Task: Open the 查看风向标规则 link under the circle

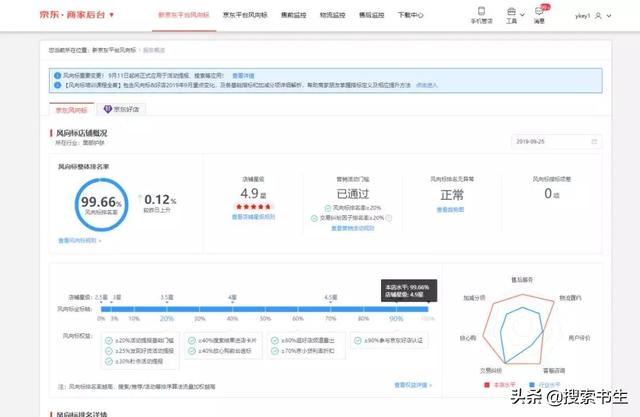Action: tap(80, 241)
